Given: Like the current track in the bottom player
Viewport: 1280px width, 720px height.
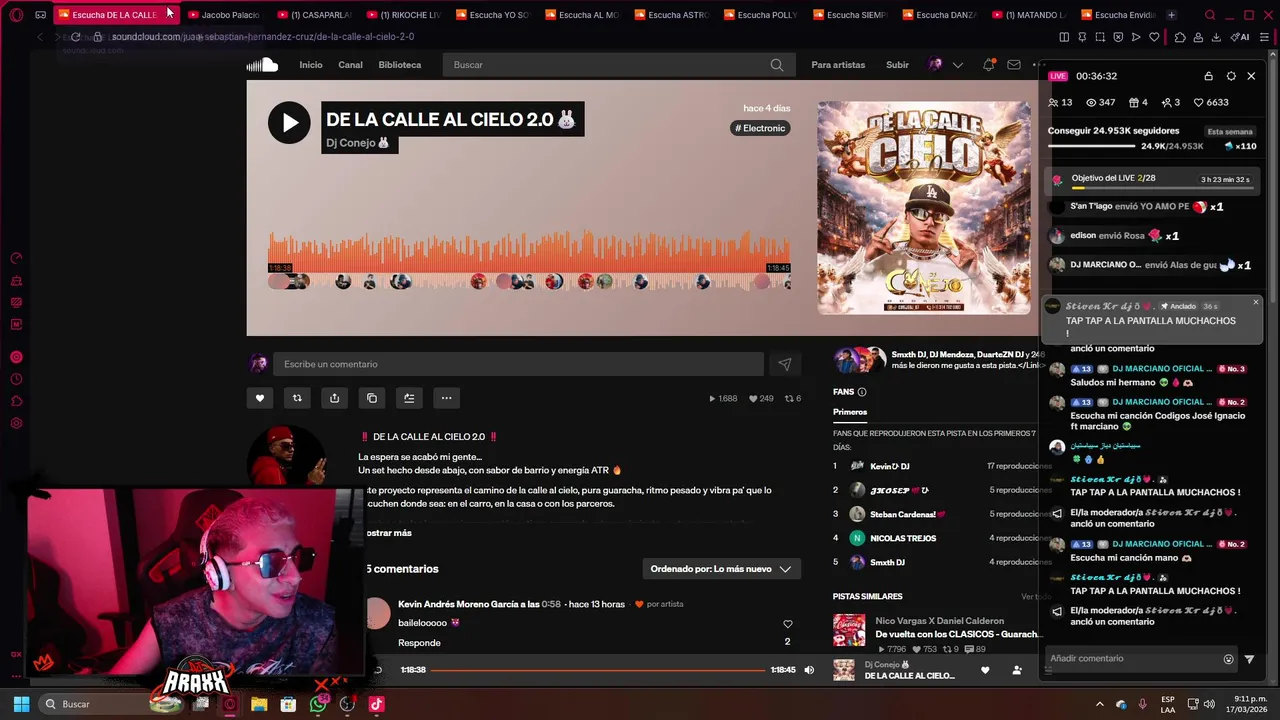Looking at the screenshot, I should (x=985, y=670).
